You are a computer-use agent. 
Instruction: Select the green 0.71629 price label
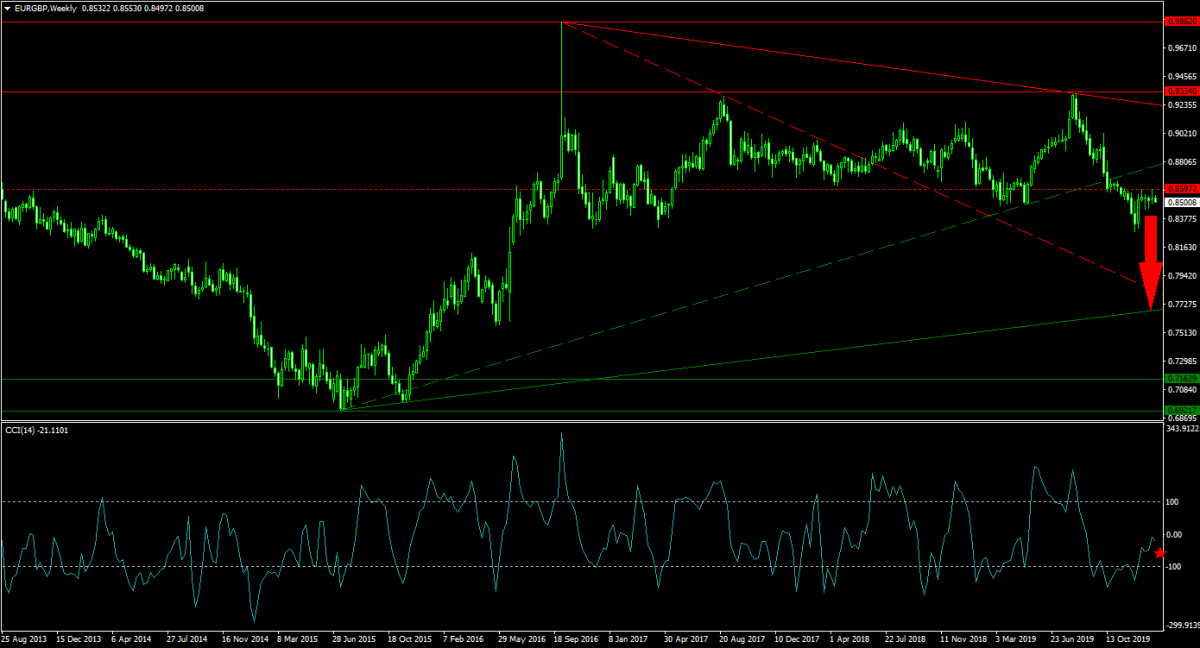coord(1181,378)
